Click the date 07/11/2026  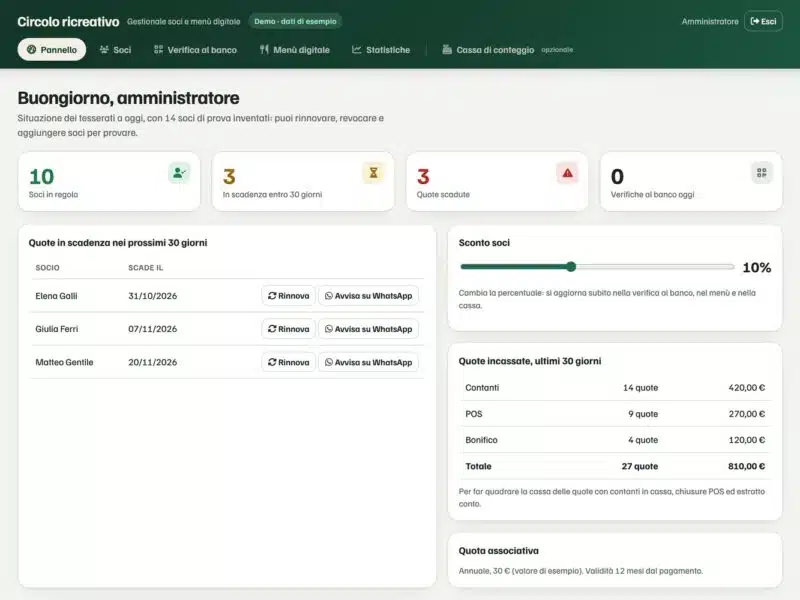pyautogui.click(x=153, y=329)
